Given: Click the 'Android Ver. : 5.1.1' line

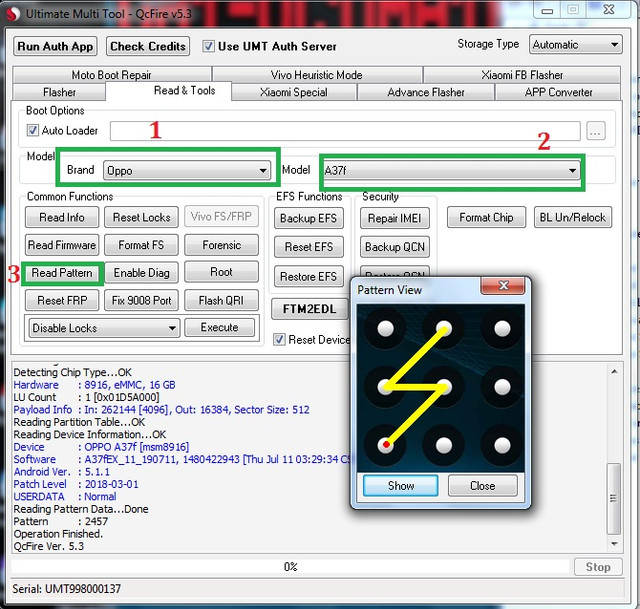Looking at the screenshot, I should click(62, 471).
